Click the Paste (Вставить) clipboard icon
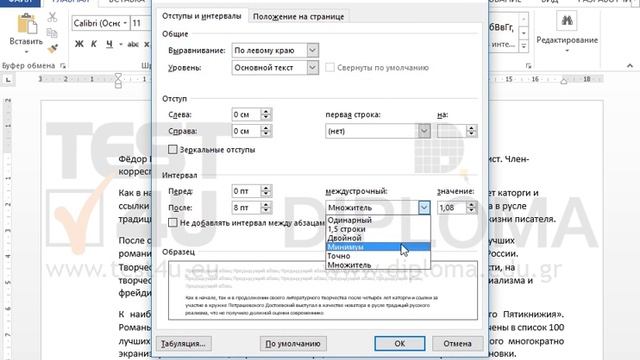This screenshot has width=640, height=360. 27,24
